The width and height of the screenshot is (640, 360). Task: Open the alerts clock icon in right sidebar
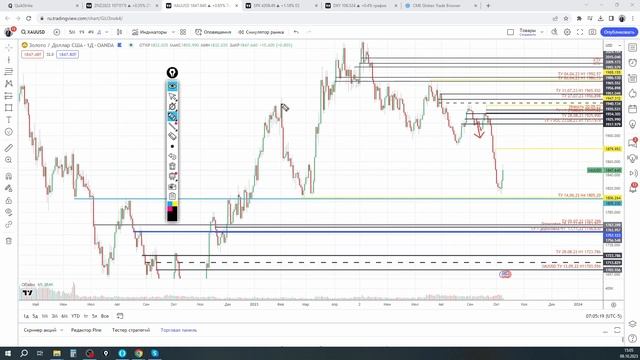click(x=632, y=63)
